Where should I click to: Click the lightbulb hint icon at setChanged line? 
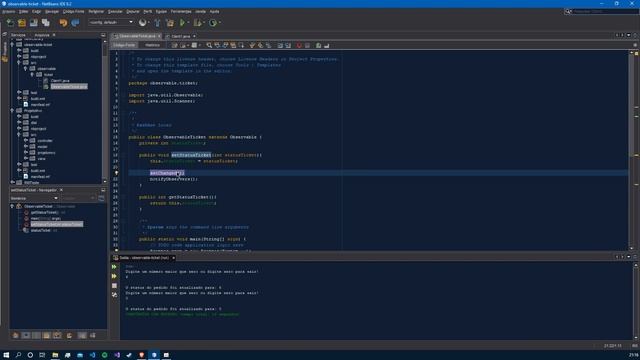116,173
